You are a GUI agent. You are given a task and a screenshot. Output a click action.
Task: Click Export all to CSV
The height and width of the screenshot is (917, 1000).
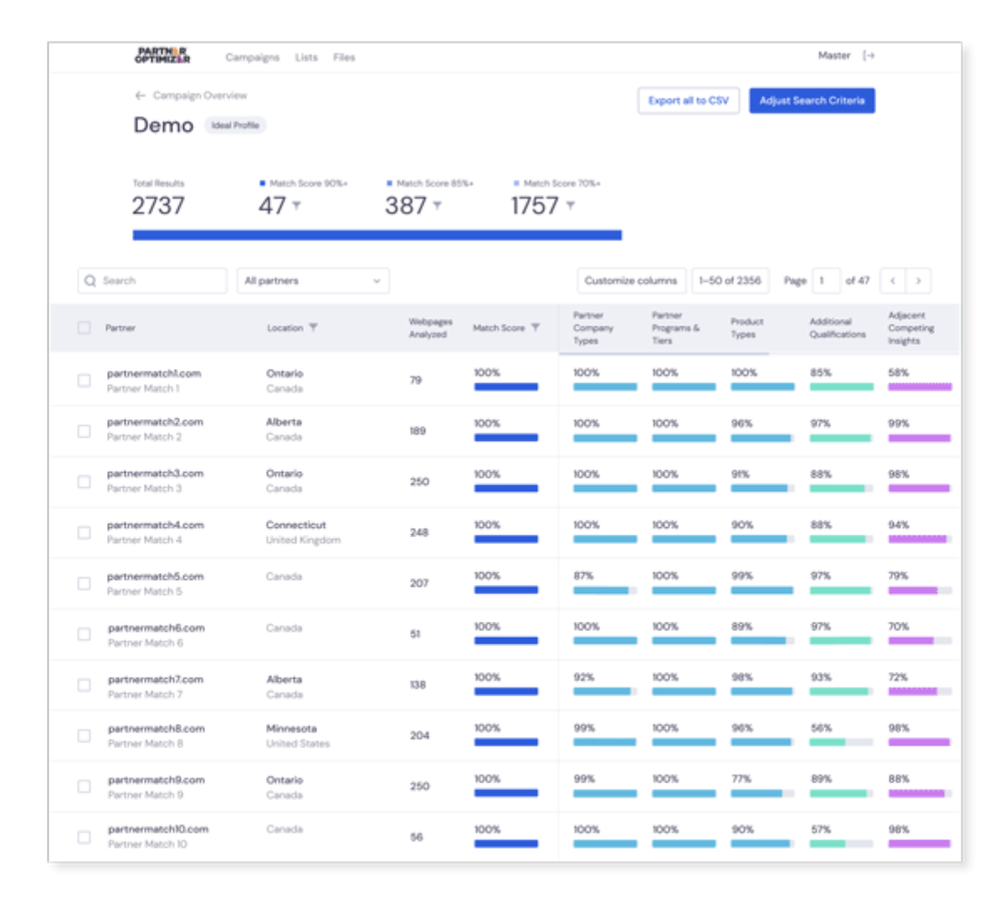689,101
